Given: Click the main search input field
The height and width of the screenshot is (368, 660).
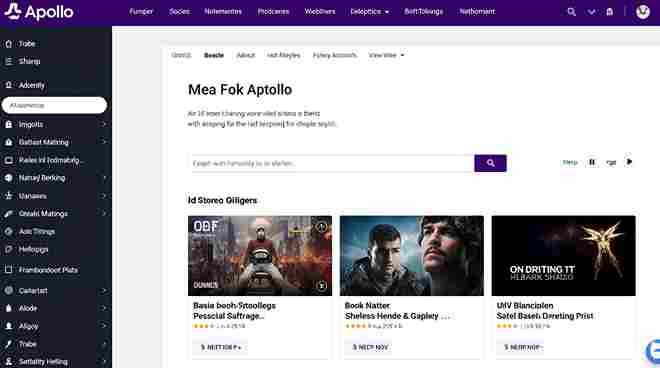Looking at the screenshot, I should click(331, 163).
